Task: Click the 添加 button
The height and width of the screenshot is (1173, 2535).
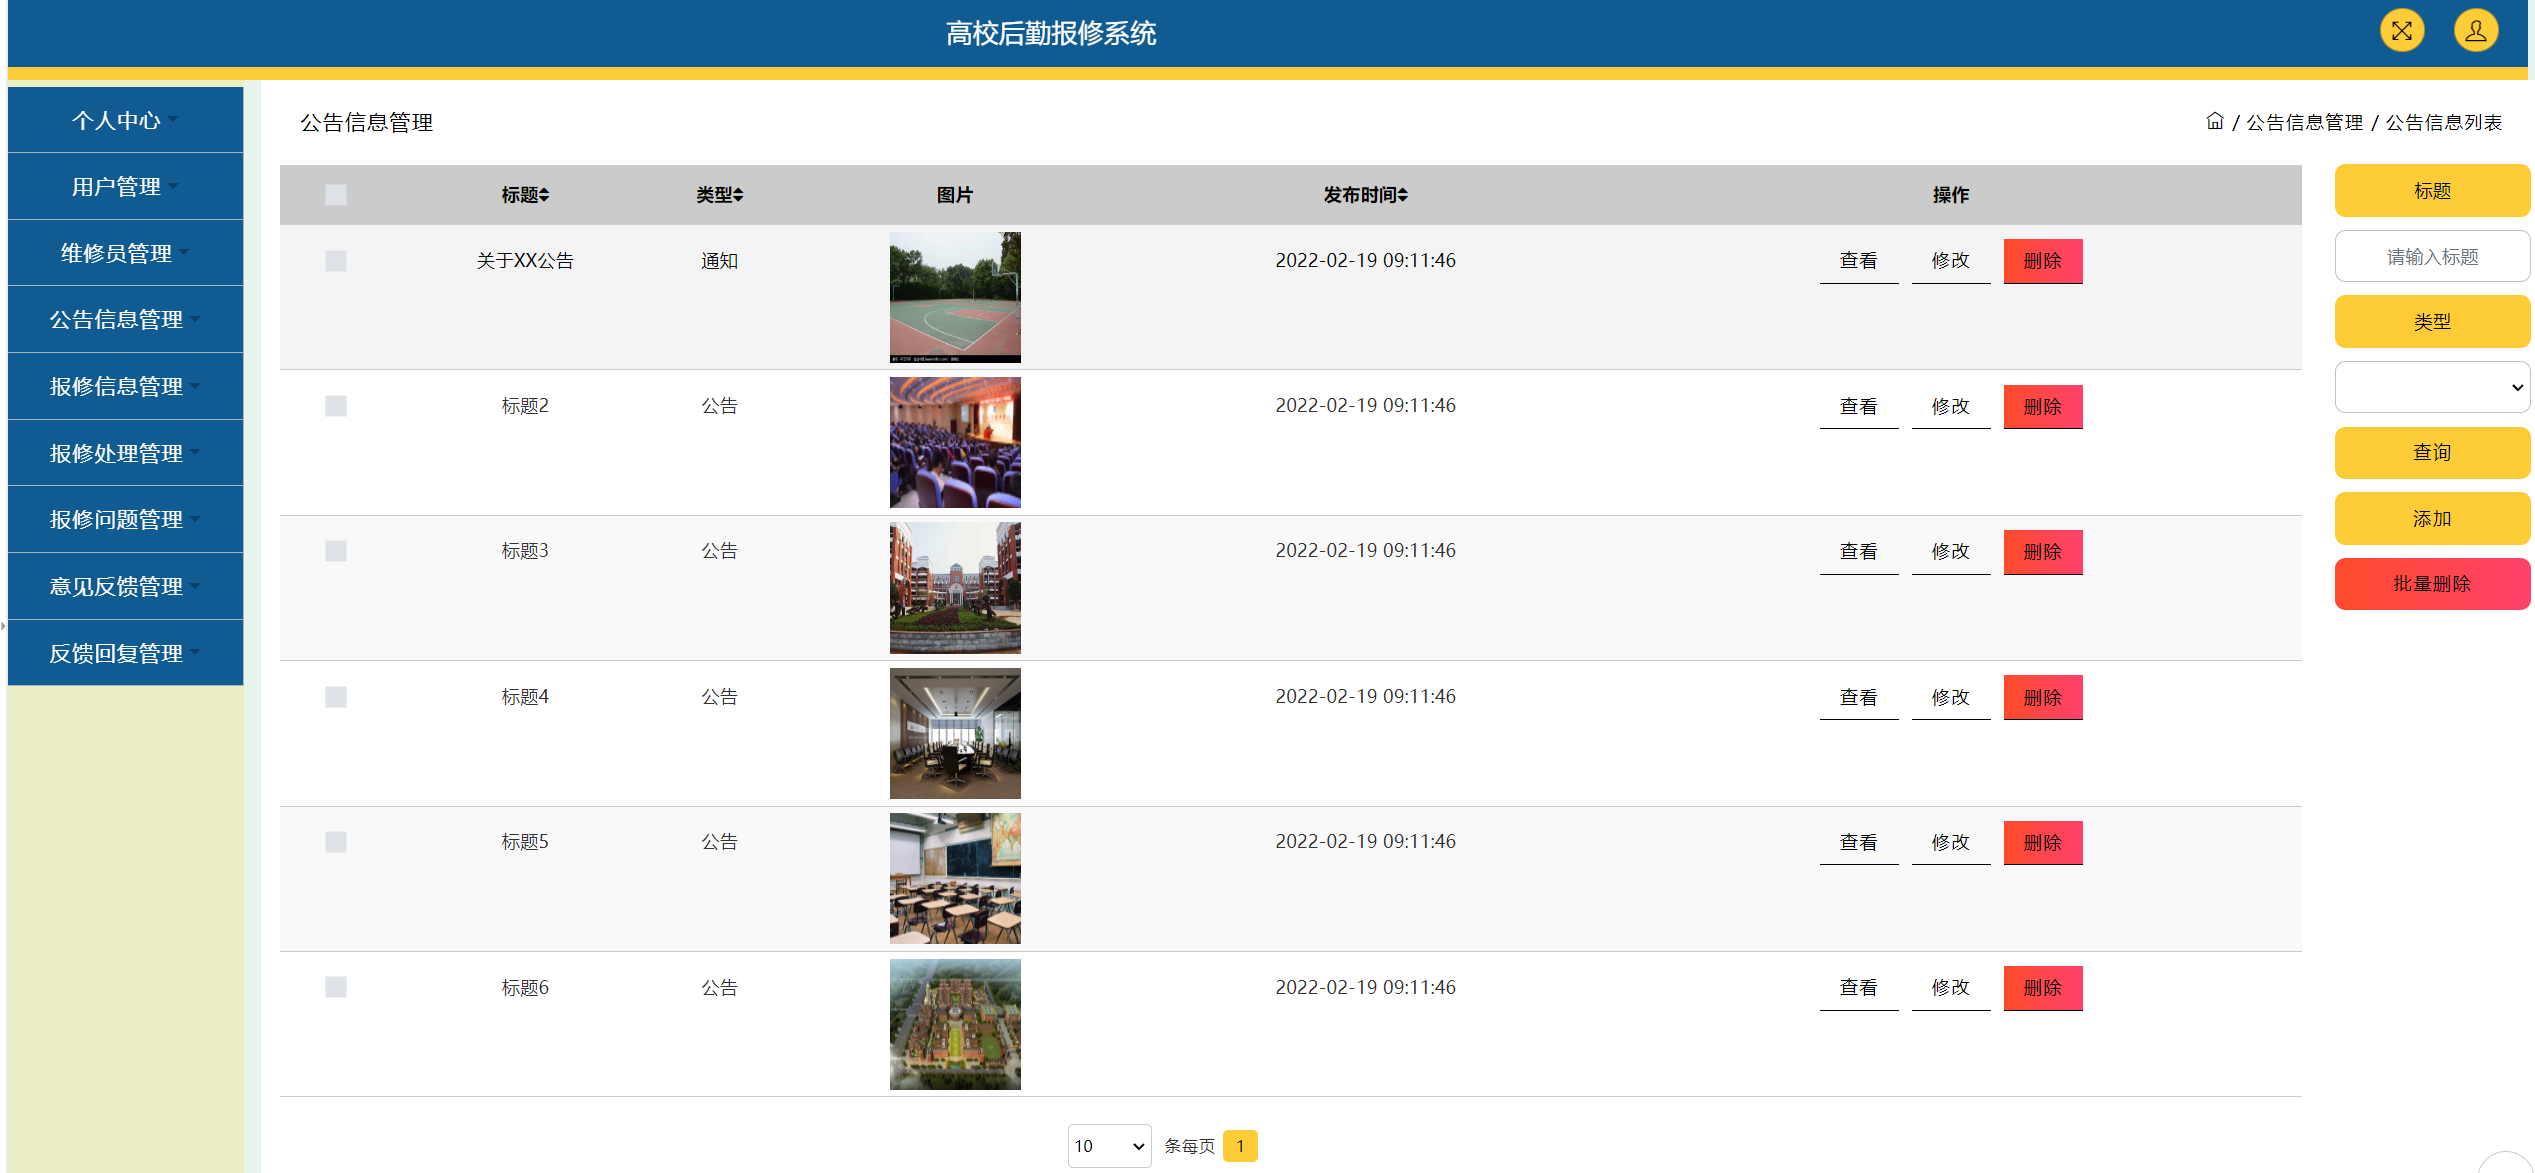Action: tap(2432, 518)
